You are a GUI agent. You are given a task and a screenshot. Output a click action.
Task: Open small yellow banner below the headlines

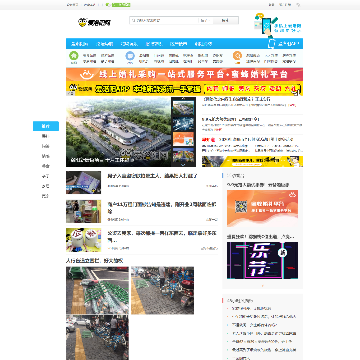[x=252, y=161]
